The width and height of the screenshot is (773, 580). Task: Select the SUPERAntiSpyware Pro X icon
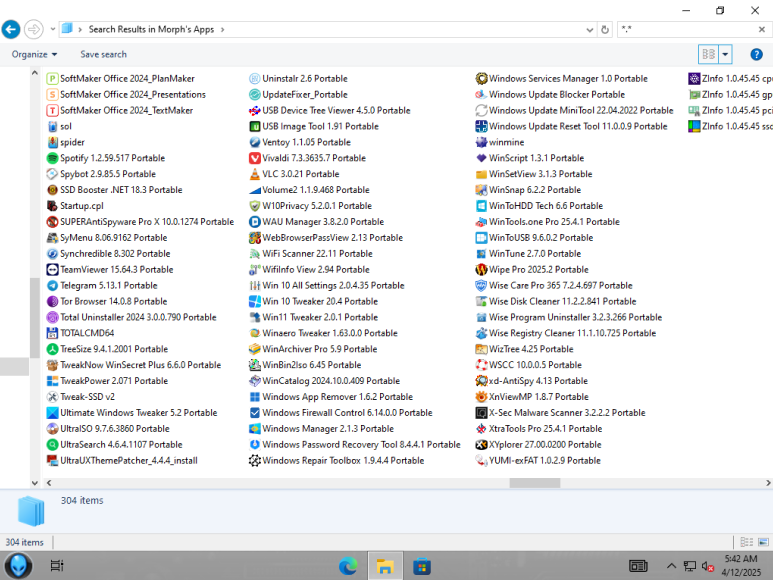52,222
